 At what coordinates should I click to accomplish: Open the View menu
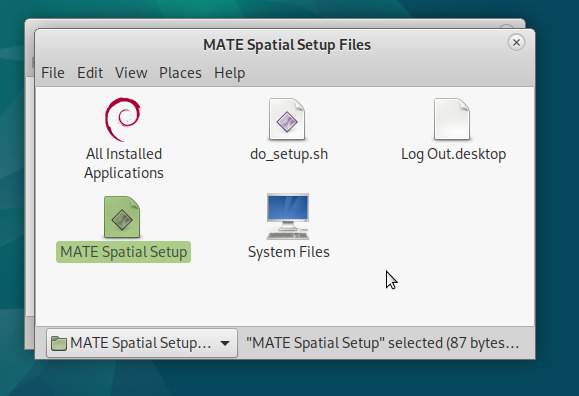click(x=131, y=73)
